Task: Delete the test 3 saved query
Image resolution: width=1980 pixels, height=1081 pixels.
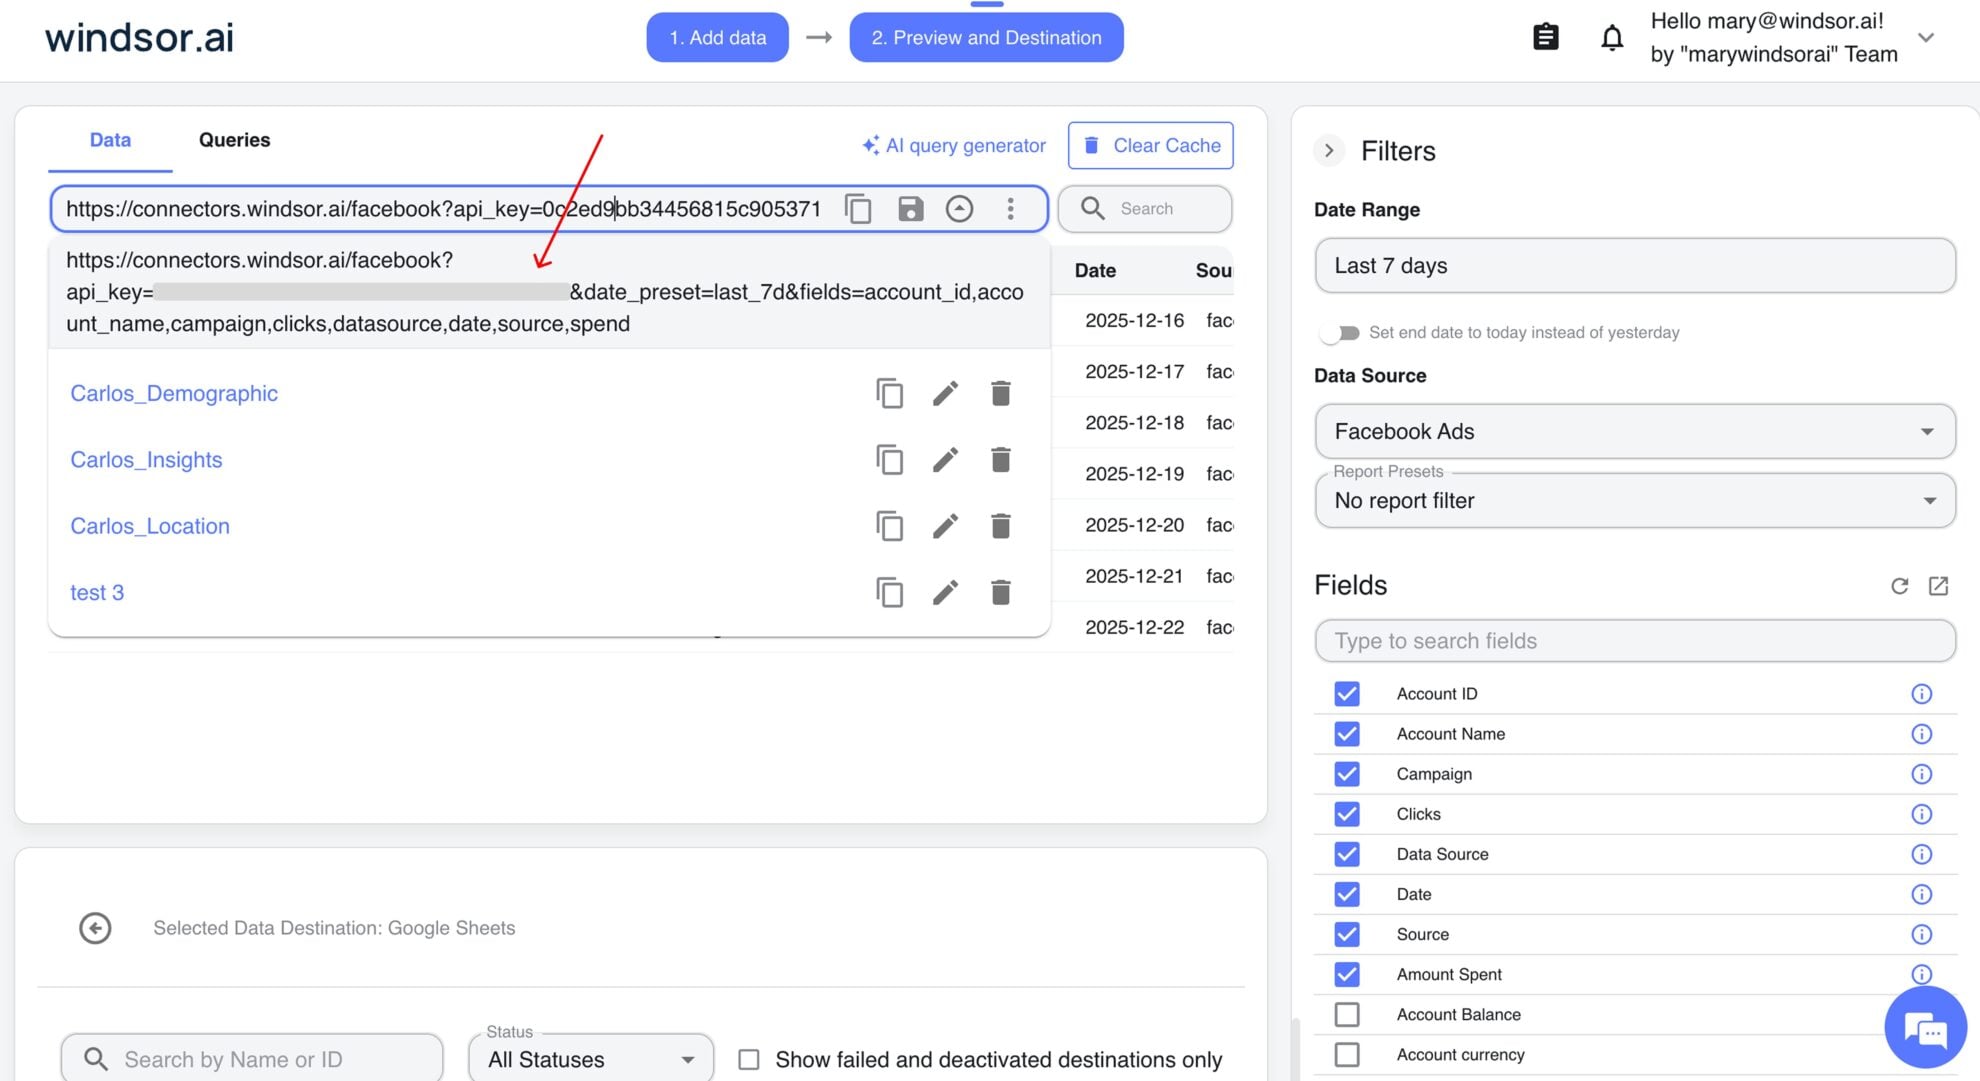Action: tap(1000, 592)
